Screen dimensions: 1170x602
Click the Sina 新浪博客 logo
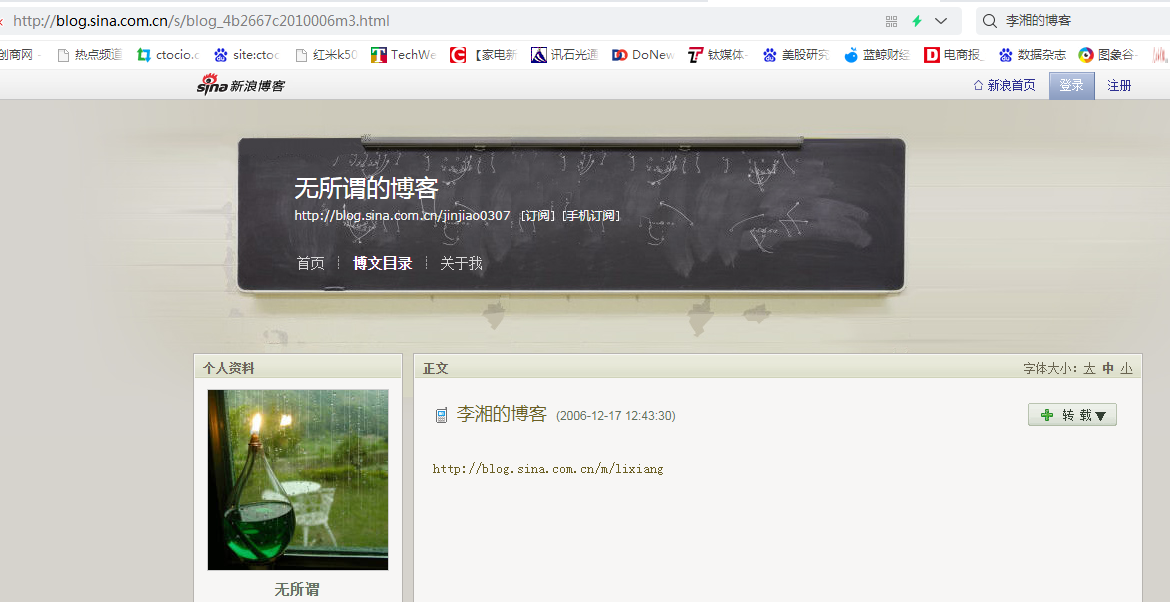(x=241, y=85)
